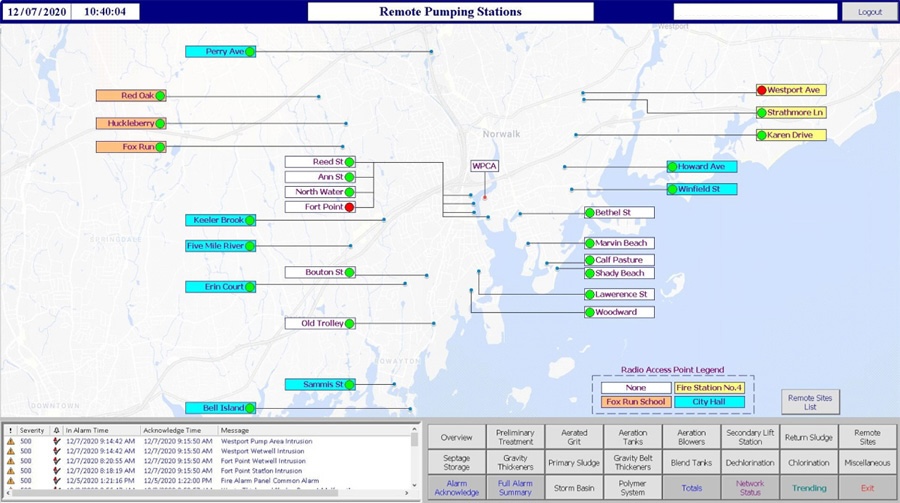Screen dimensions: 900x503
Task: Open the Chlorination screen
Action: (x=809, y=463)
